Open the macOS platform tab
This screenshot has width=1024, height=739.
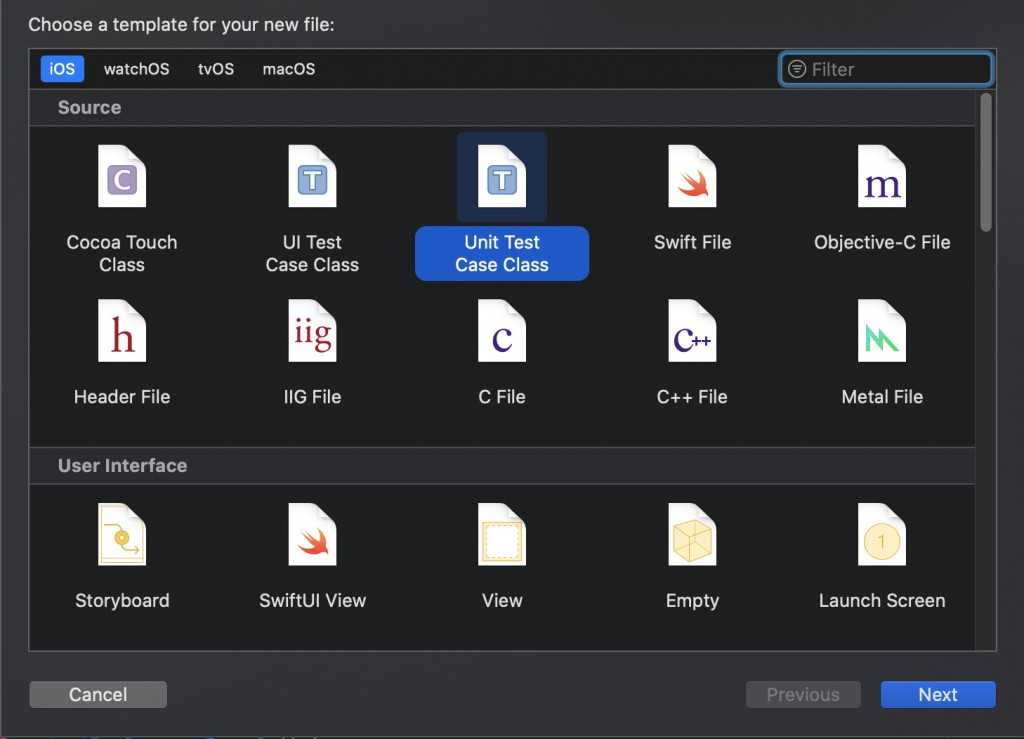pyautogui.click(x=288, y=69)
